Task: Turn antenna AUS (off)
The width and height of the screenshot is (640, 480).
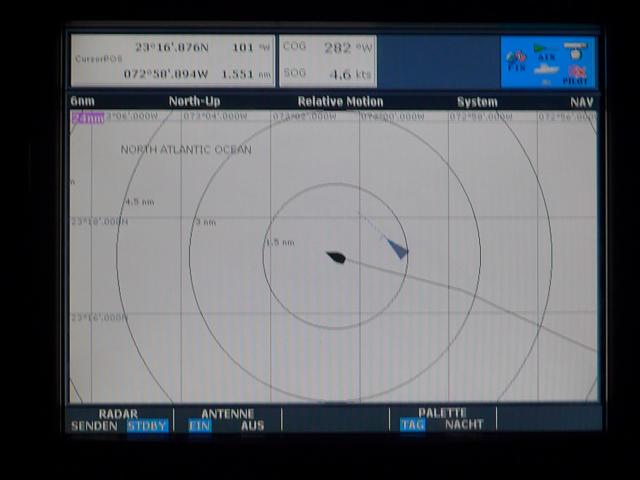Action: pos(253,425)
